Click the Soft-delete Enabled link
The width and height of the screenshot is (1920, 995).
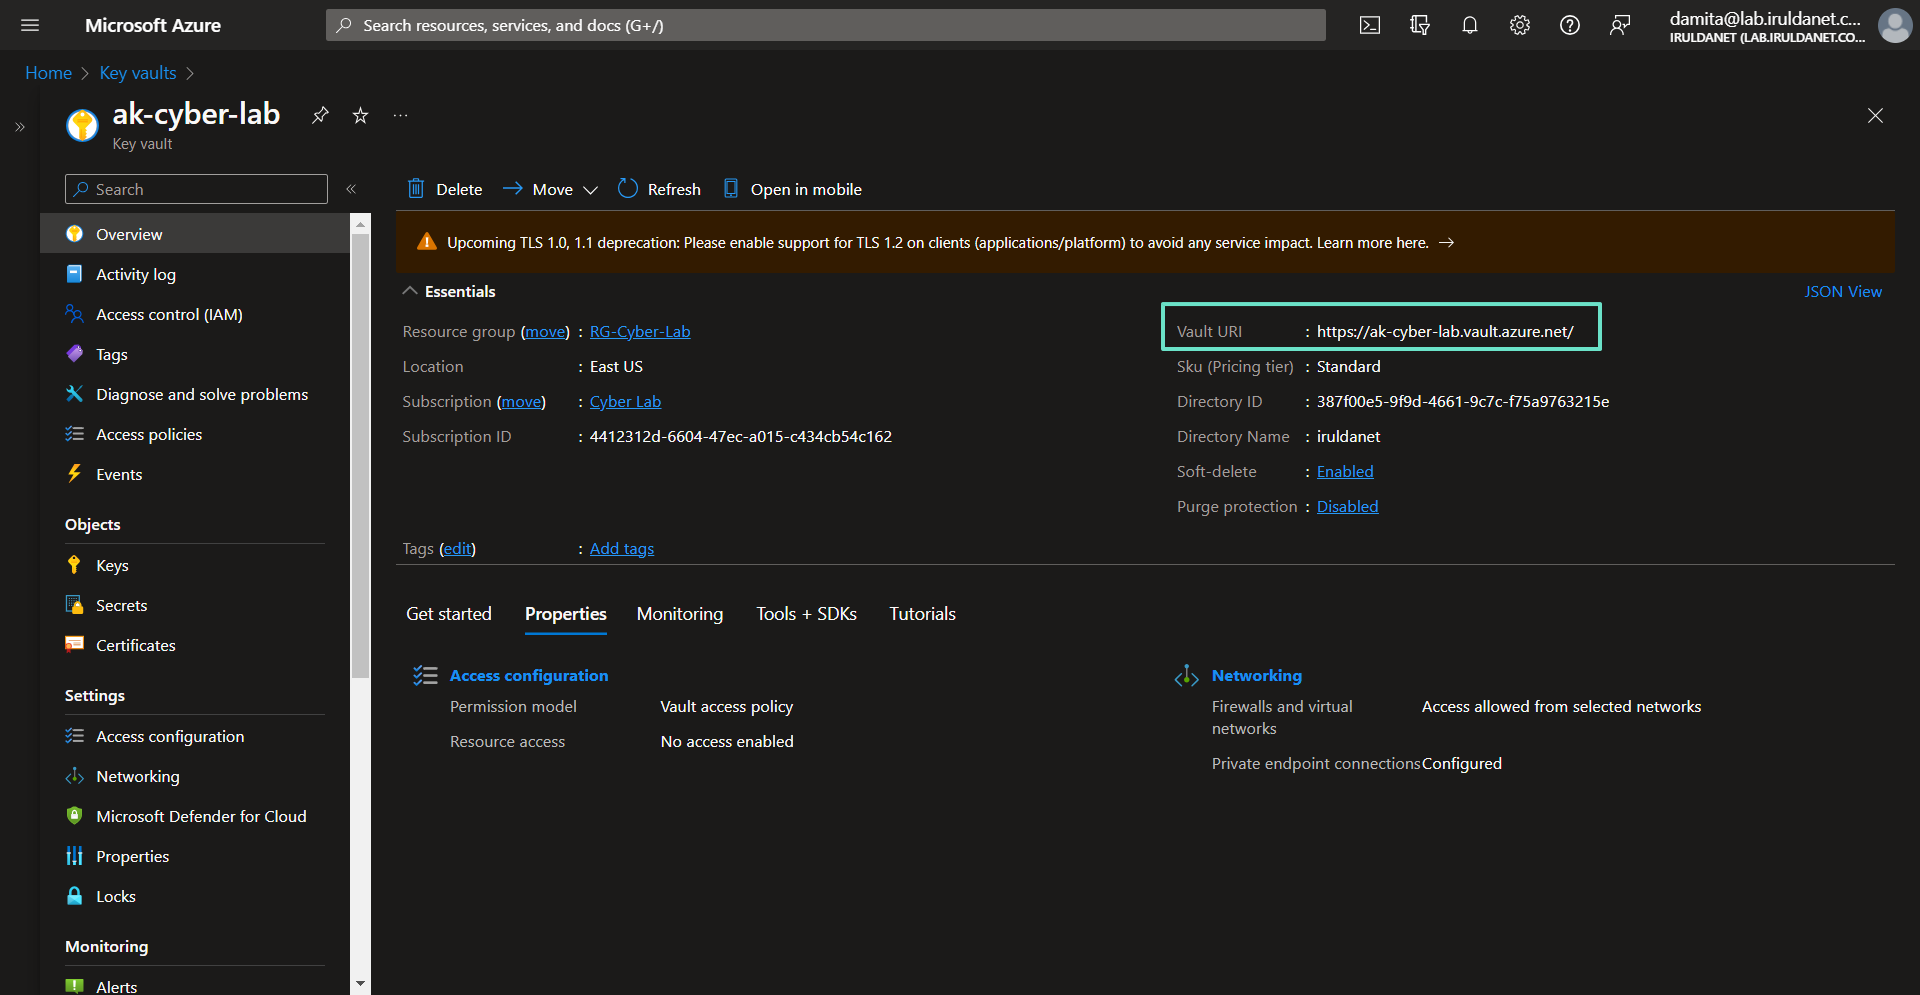click(x=1345, y=472)
